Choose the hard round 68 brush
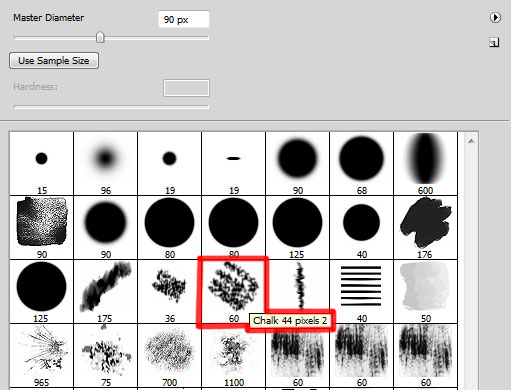 point(361,163)
